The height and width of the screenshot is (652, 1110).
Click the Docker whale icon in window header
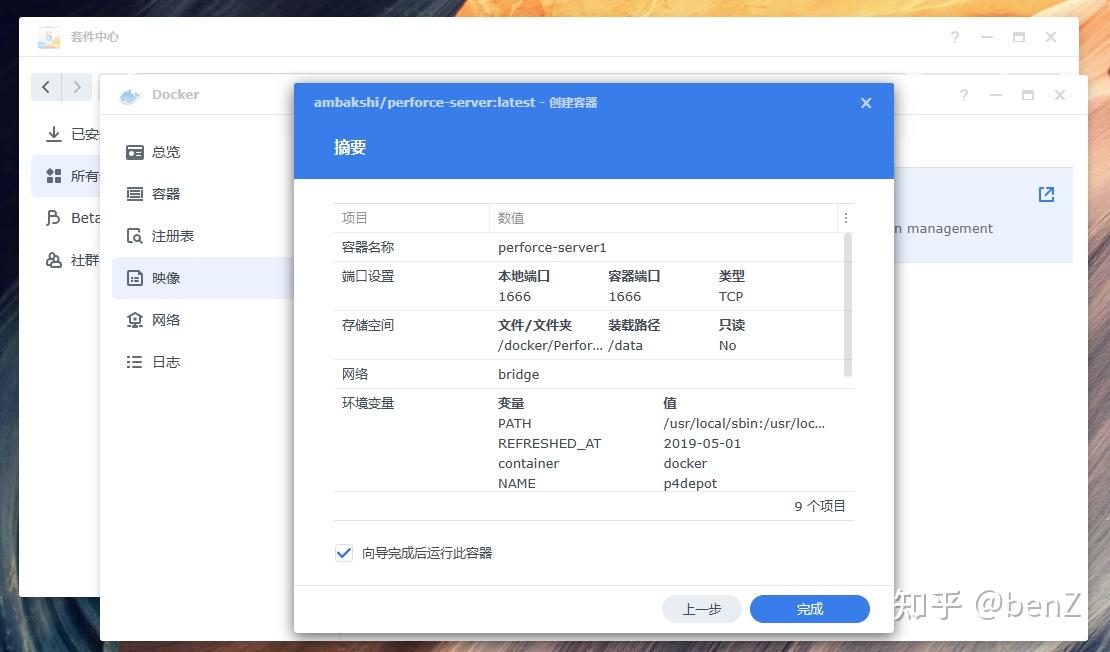pyautogui.click(x=129, y=95)
